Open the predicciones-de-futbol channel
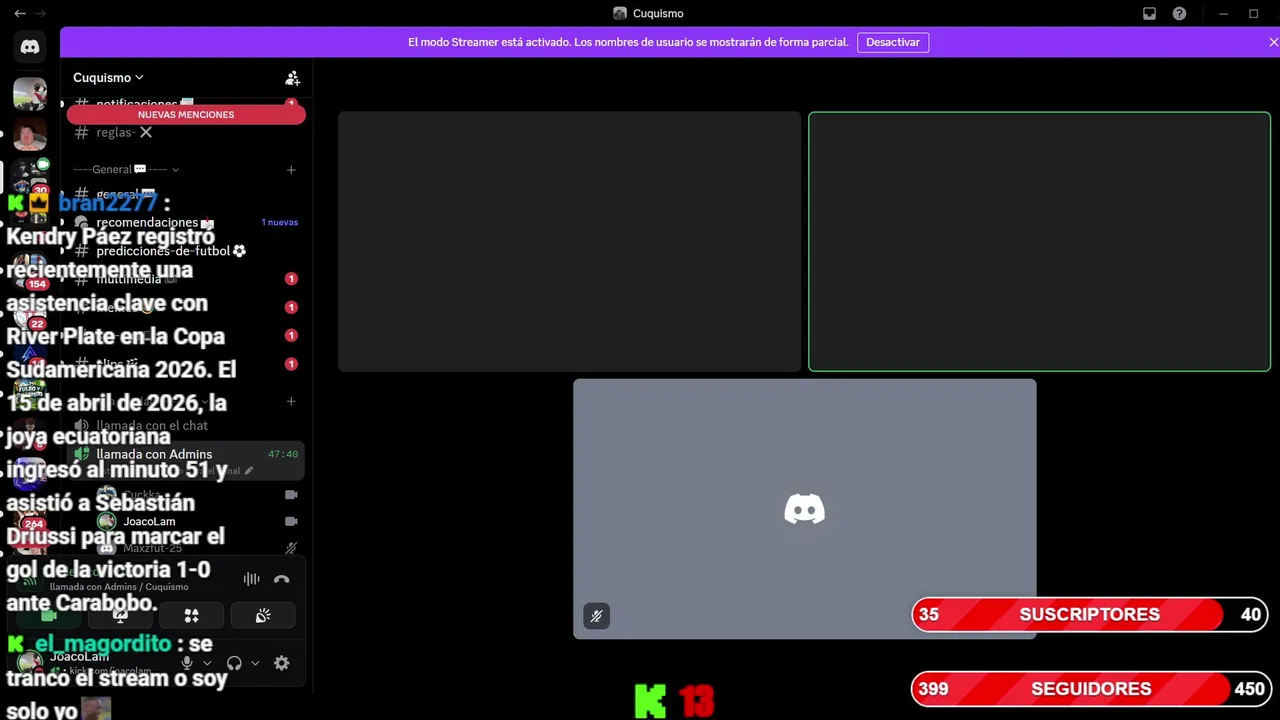This screenshot has width=1280, height=720. pyautogui.click(x=186, y=251)
